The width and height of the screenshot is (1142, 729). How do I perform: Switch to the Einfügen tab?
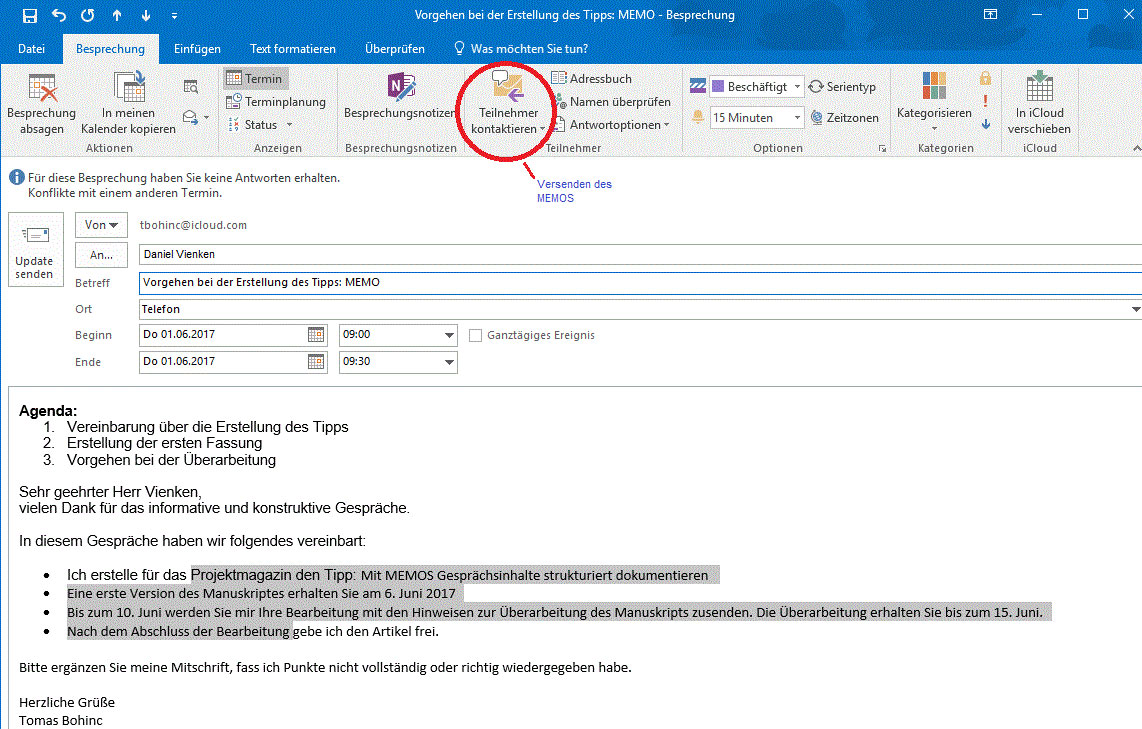[197, 48]
